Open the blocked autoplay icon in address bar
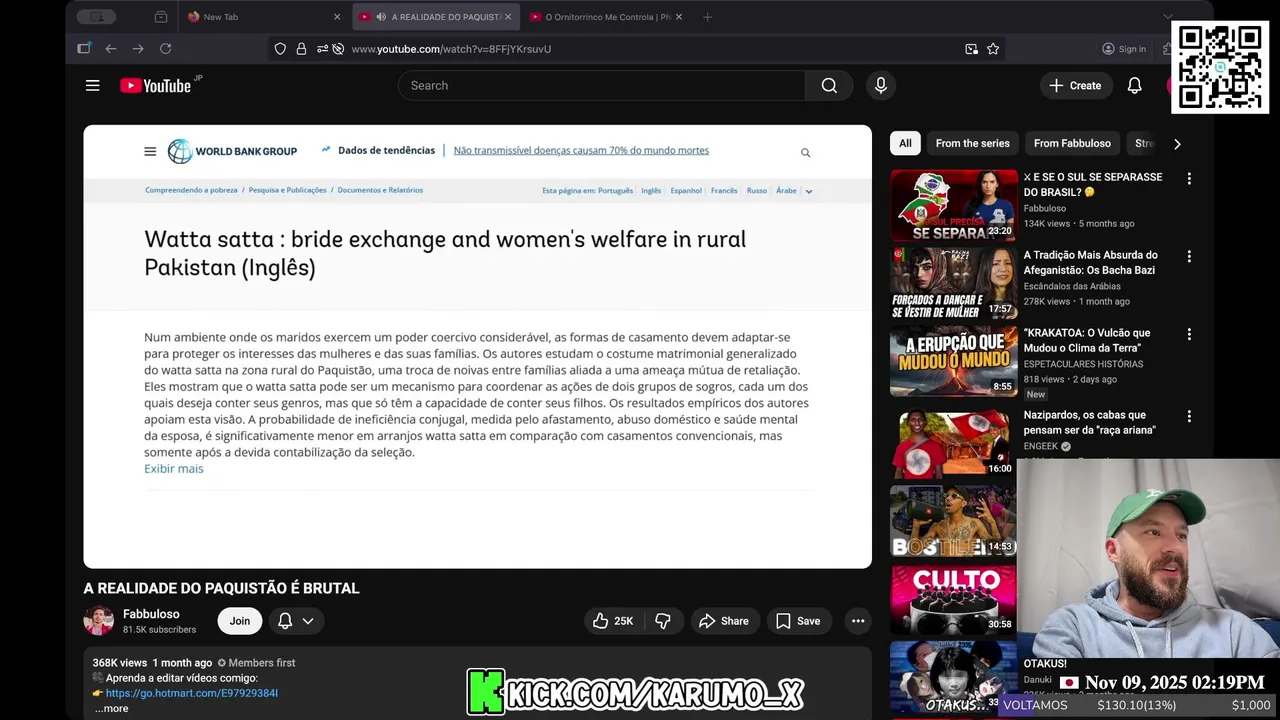Image resolution: width=1280 pixels, height=720 pixels. (338, 49)
